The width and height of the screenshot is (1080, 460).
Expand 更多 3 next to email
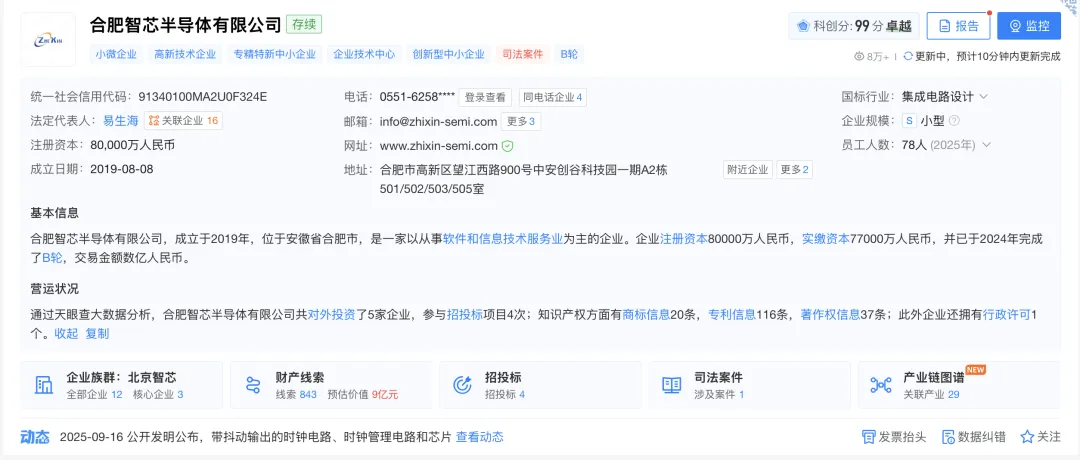click(521, 122)
